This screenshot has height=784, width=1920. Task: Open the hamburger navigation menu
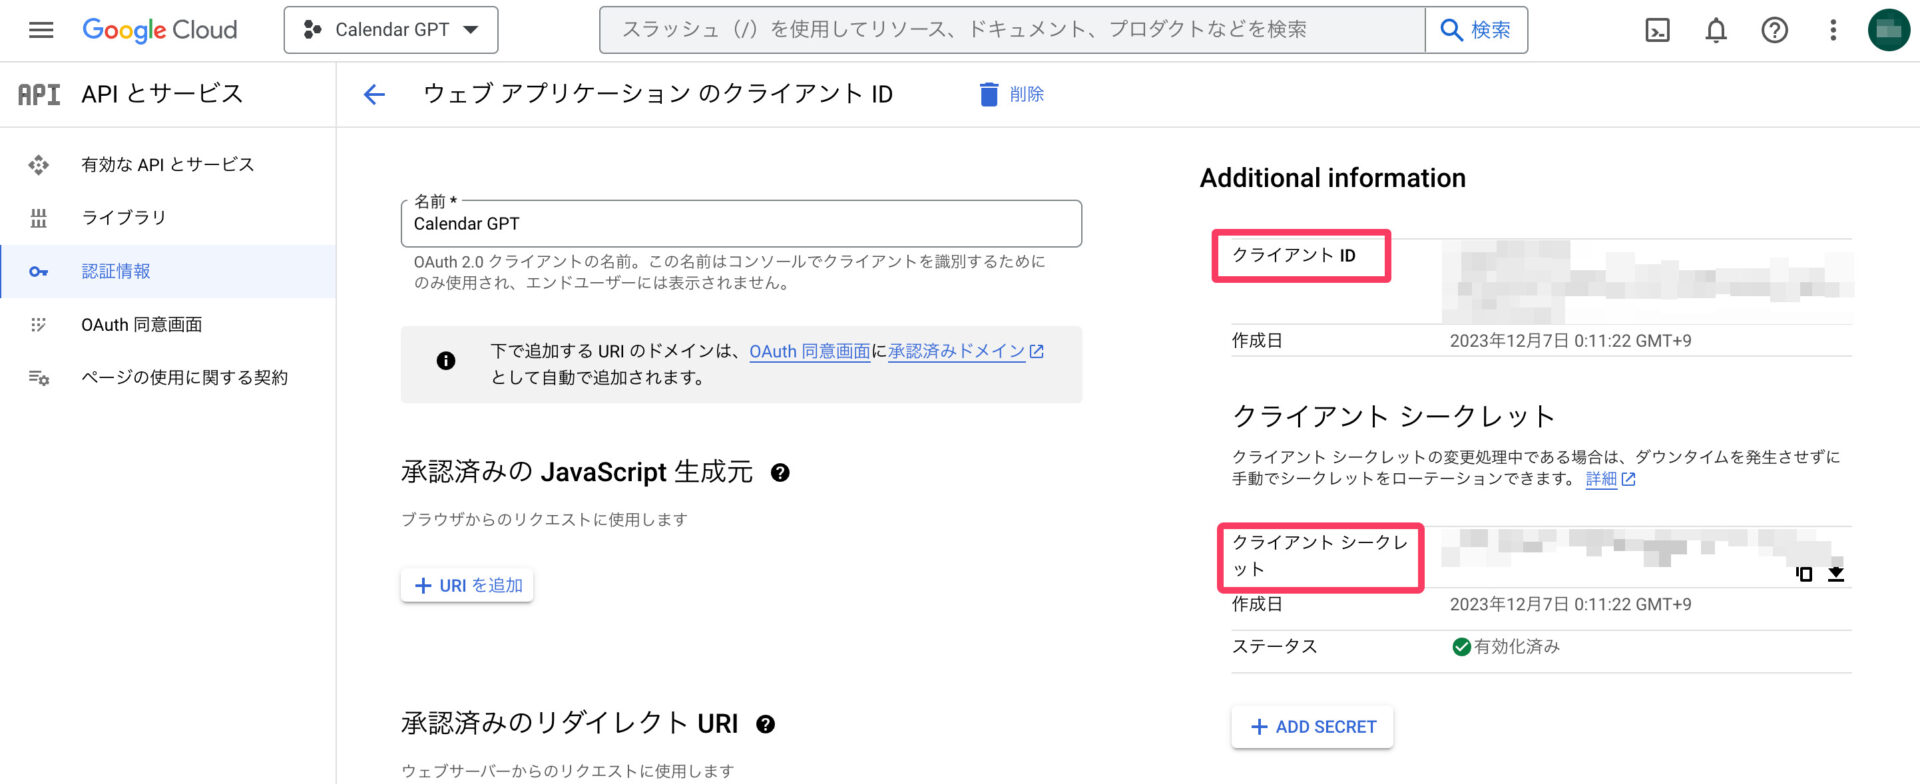[41, 30]
